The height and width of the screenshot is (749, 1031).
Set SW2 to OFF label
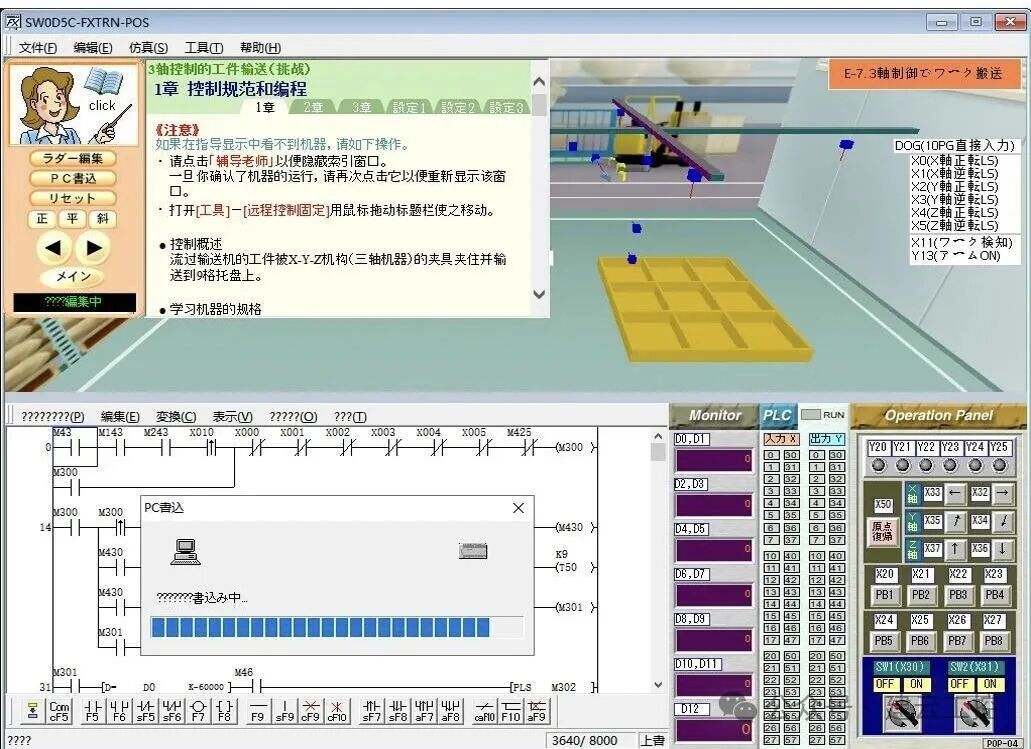(x=959, y=684)
